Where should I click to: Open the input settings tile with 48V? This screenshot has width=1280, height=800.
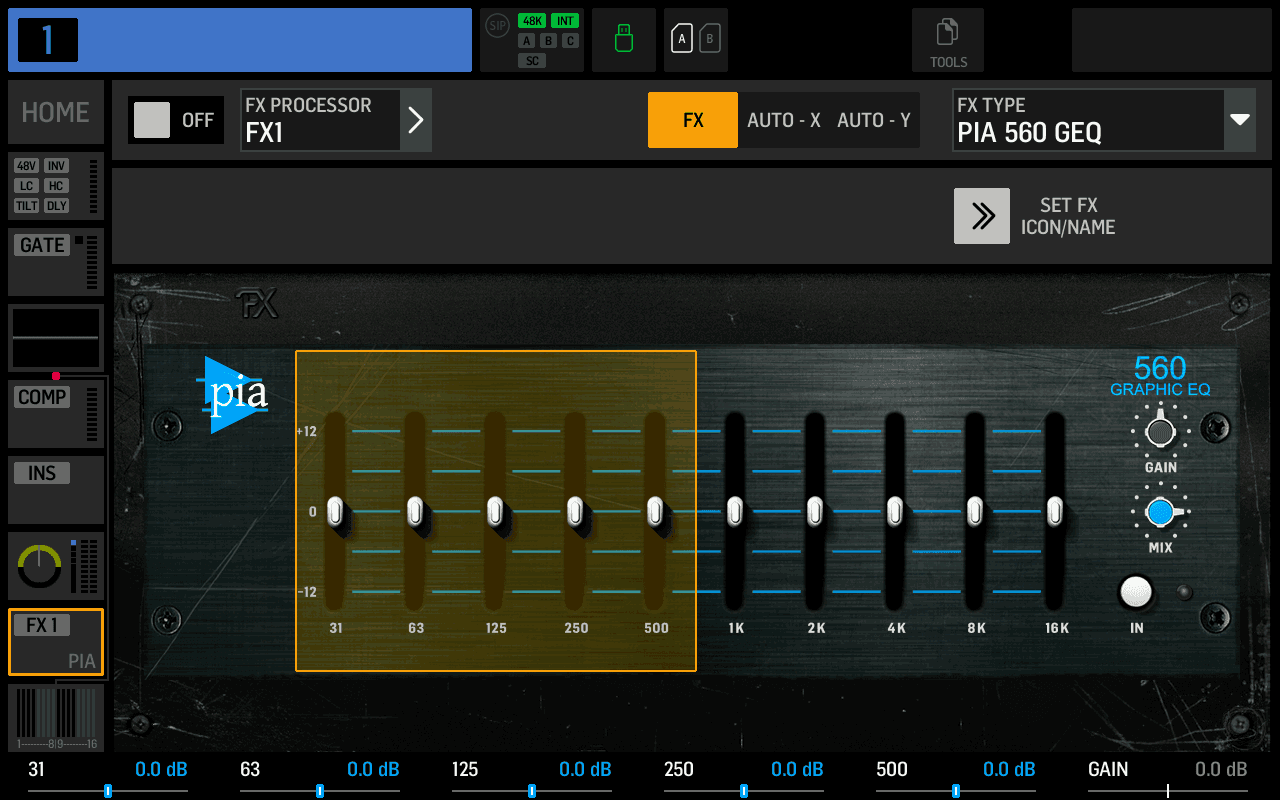[x=56, y=186]
